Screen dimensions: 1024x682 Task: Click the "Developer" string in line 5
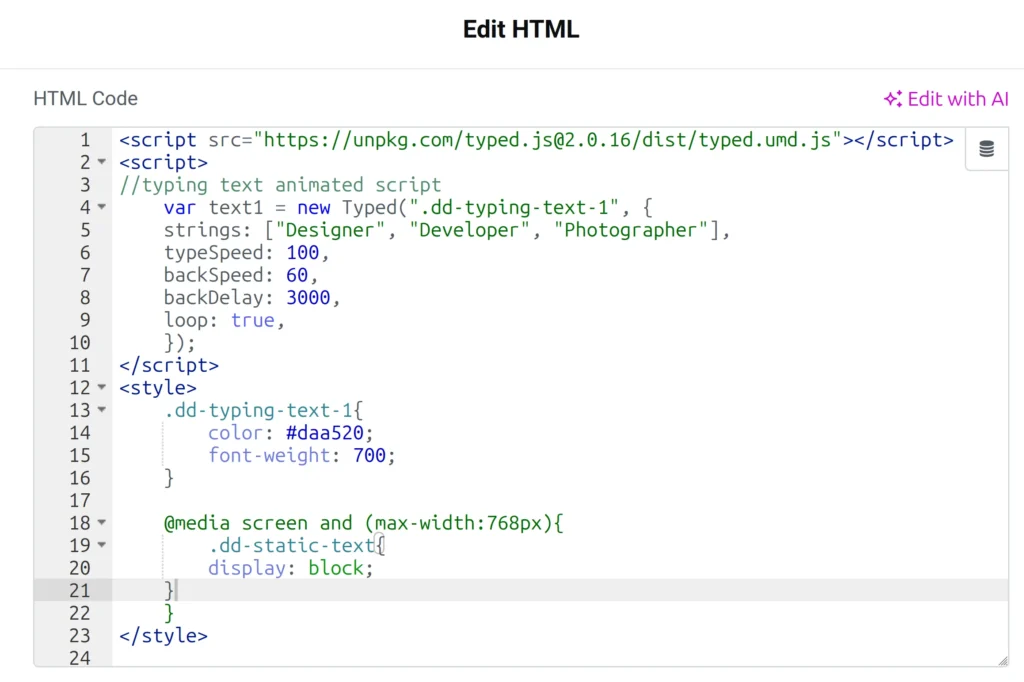coord(469,230)
